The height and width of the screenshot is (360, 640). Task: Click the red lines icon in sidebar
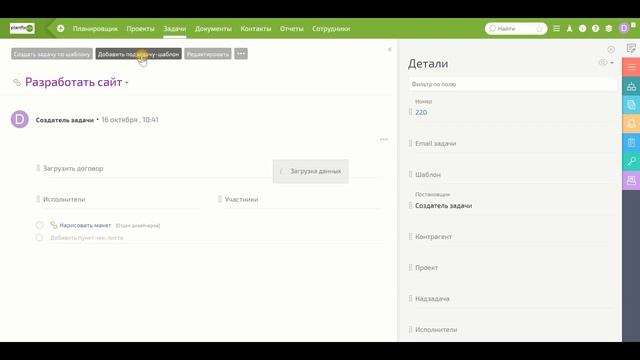click(631, 67)
